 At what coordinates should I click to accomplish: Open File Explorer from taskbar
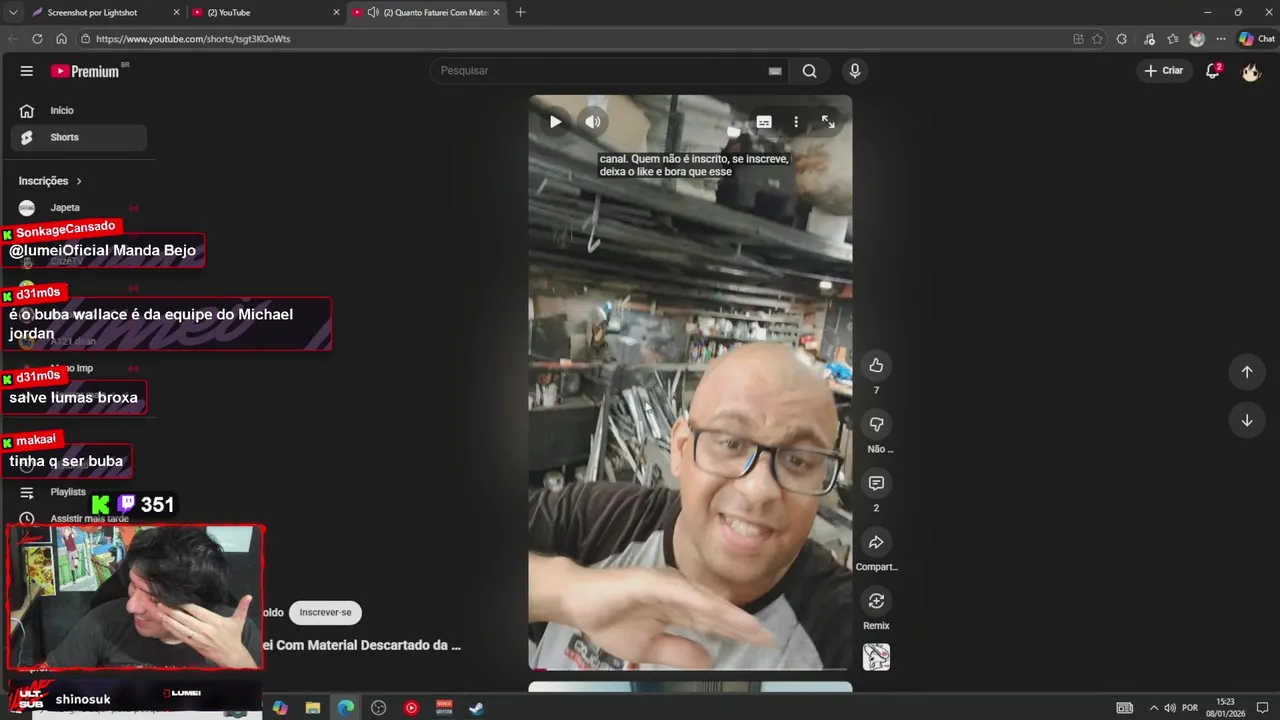pyautogui.click(x=312, y=708)
